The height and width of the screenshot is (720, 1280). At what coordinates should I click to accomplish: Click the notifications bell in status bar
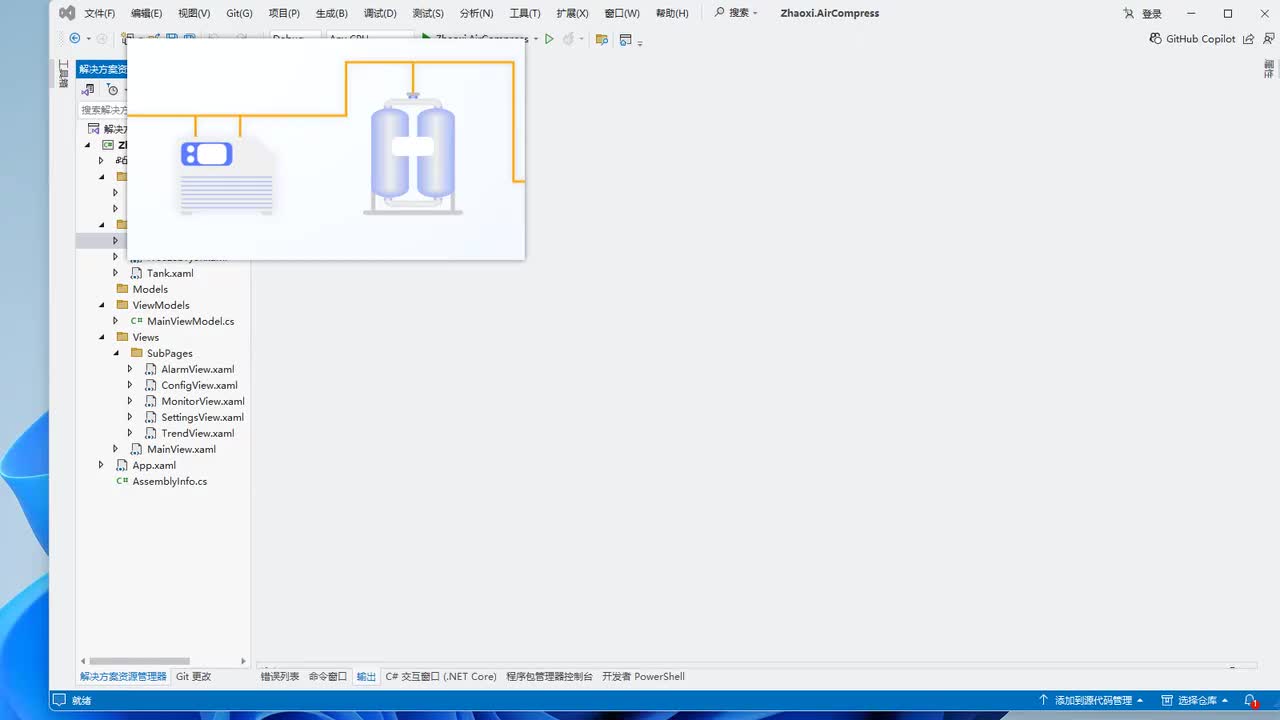(x=1250, y=701)
